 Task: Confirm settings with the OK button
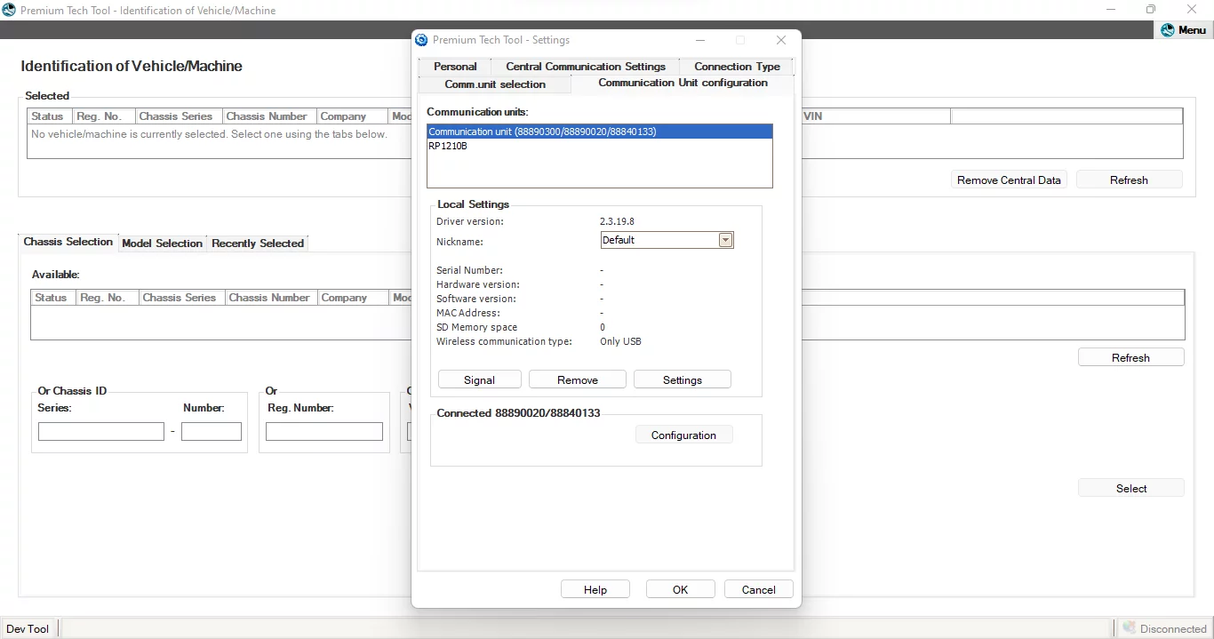(680, 588)
